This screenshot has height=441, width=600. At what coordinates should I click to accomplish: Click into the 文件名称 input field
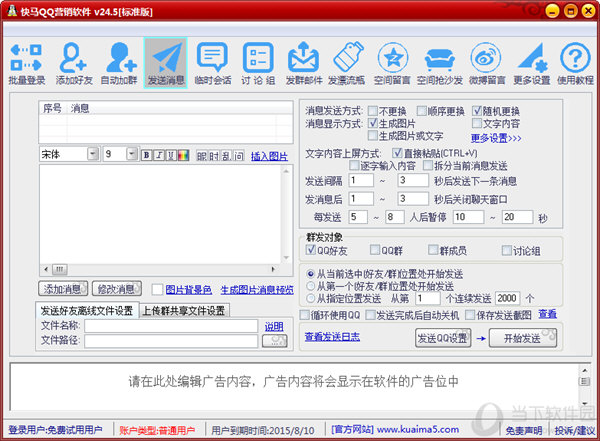click(x=171, y=326)
